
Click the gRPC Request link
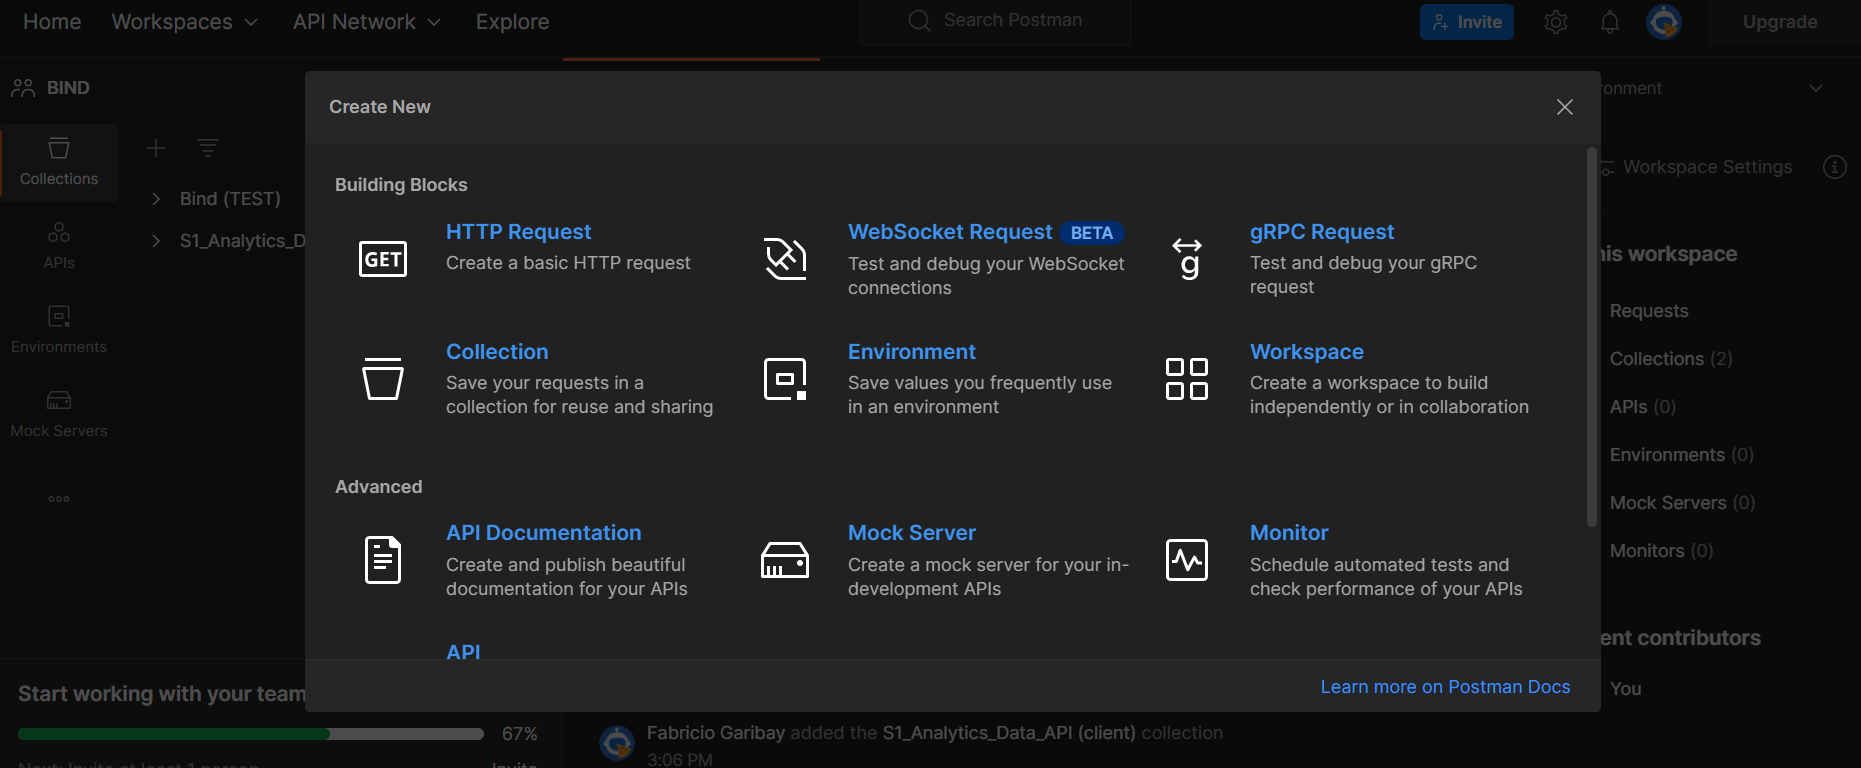click(x=1321, y=232)
